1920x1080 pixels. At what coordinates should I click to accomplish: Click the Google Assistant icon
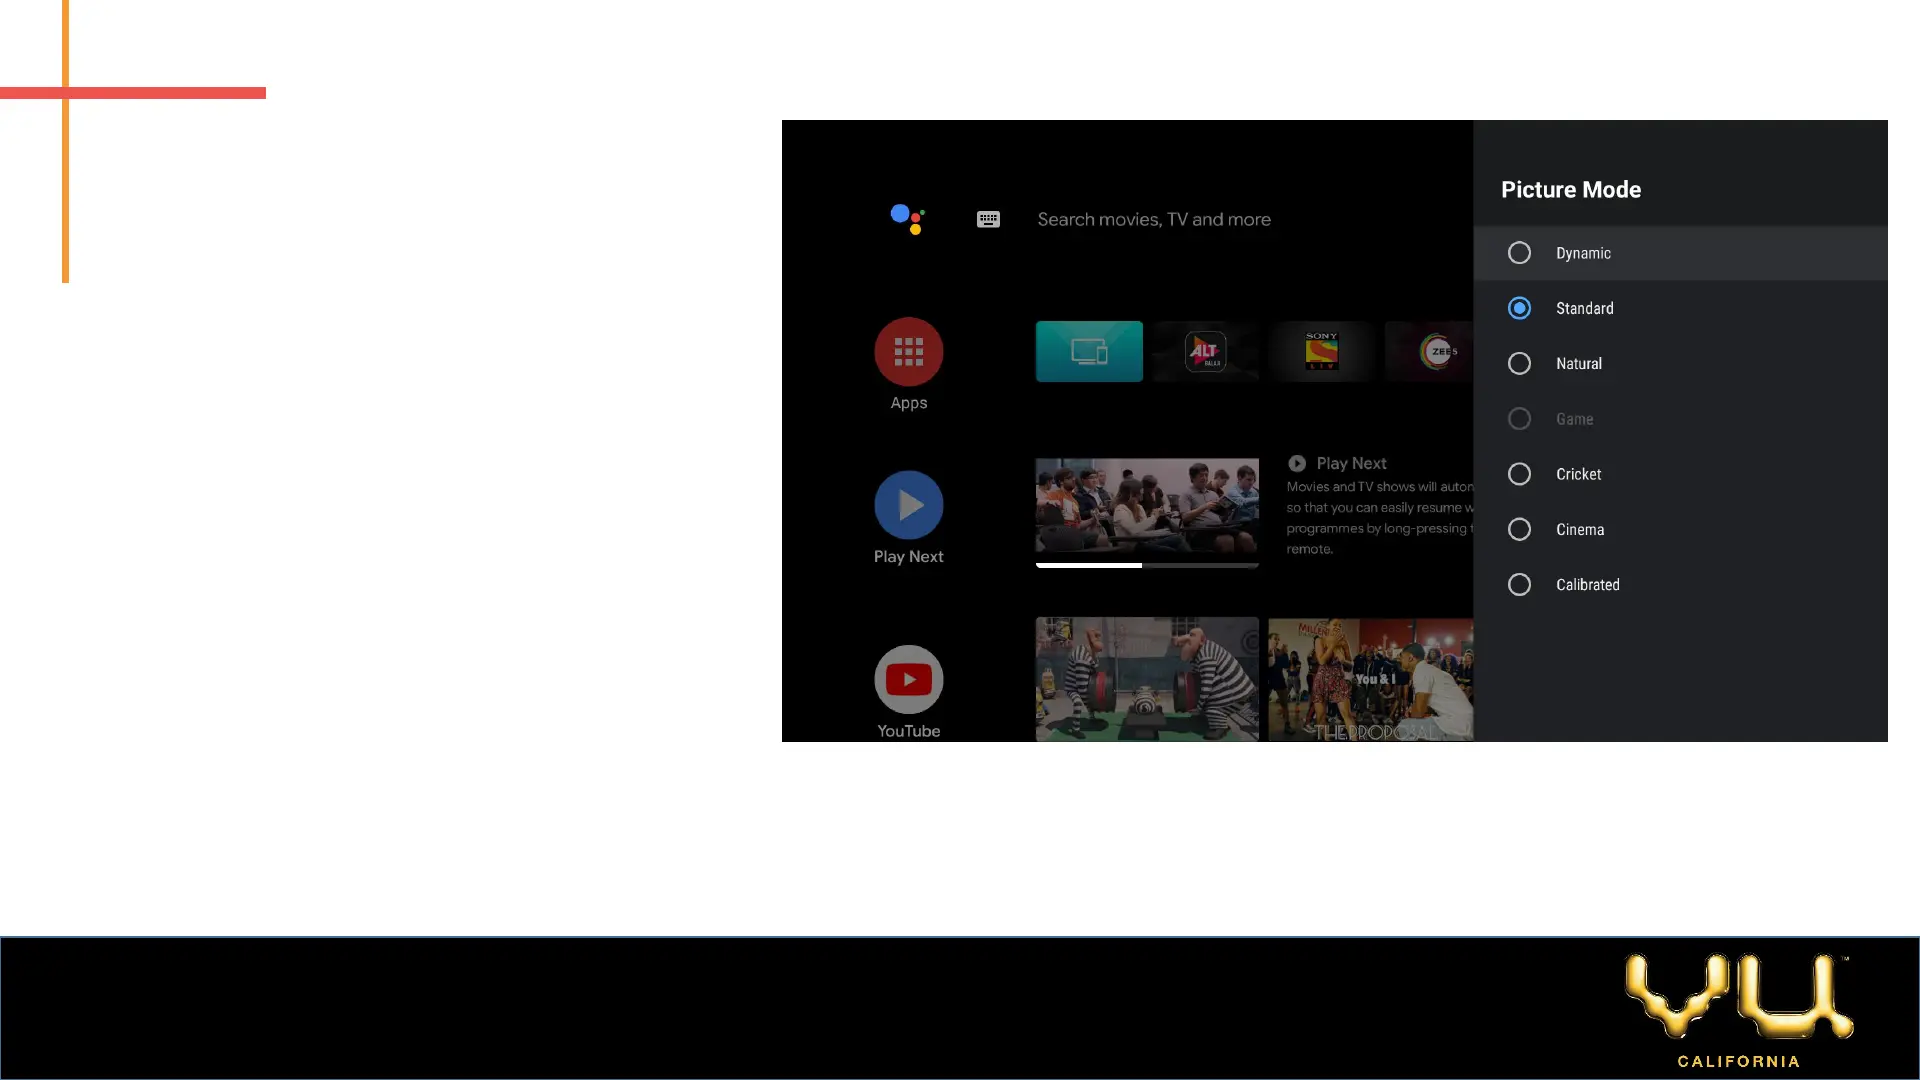pyautogui.click(x=907, y=219)
